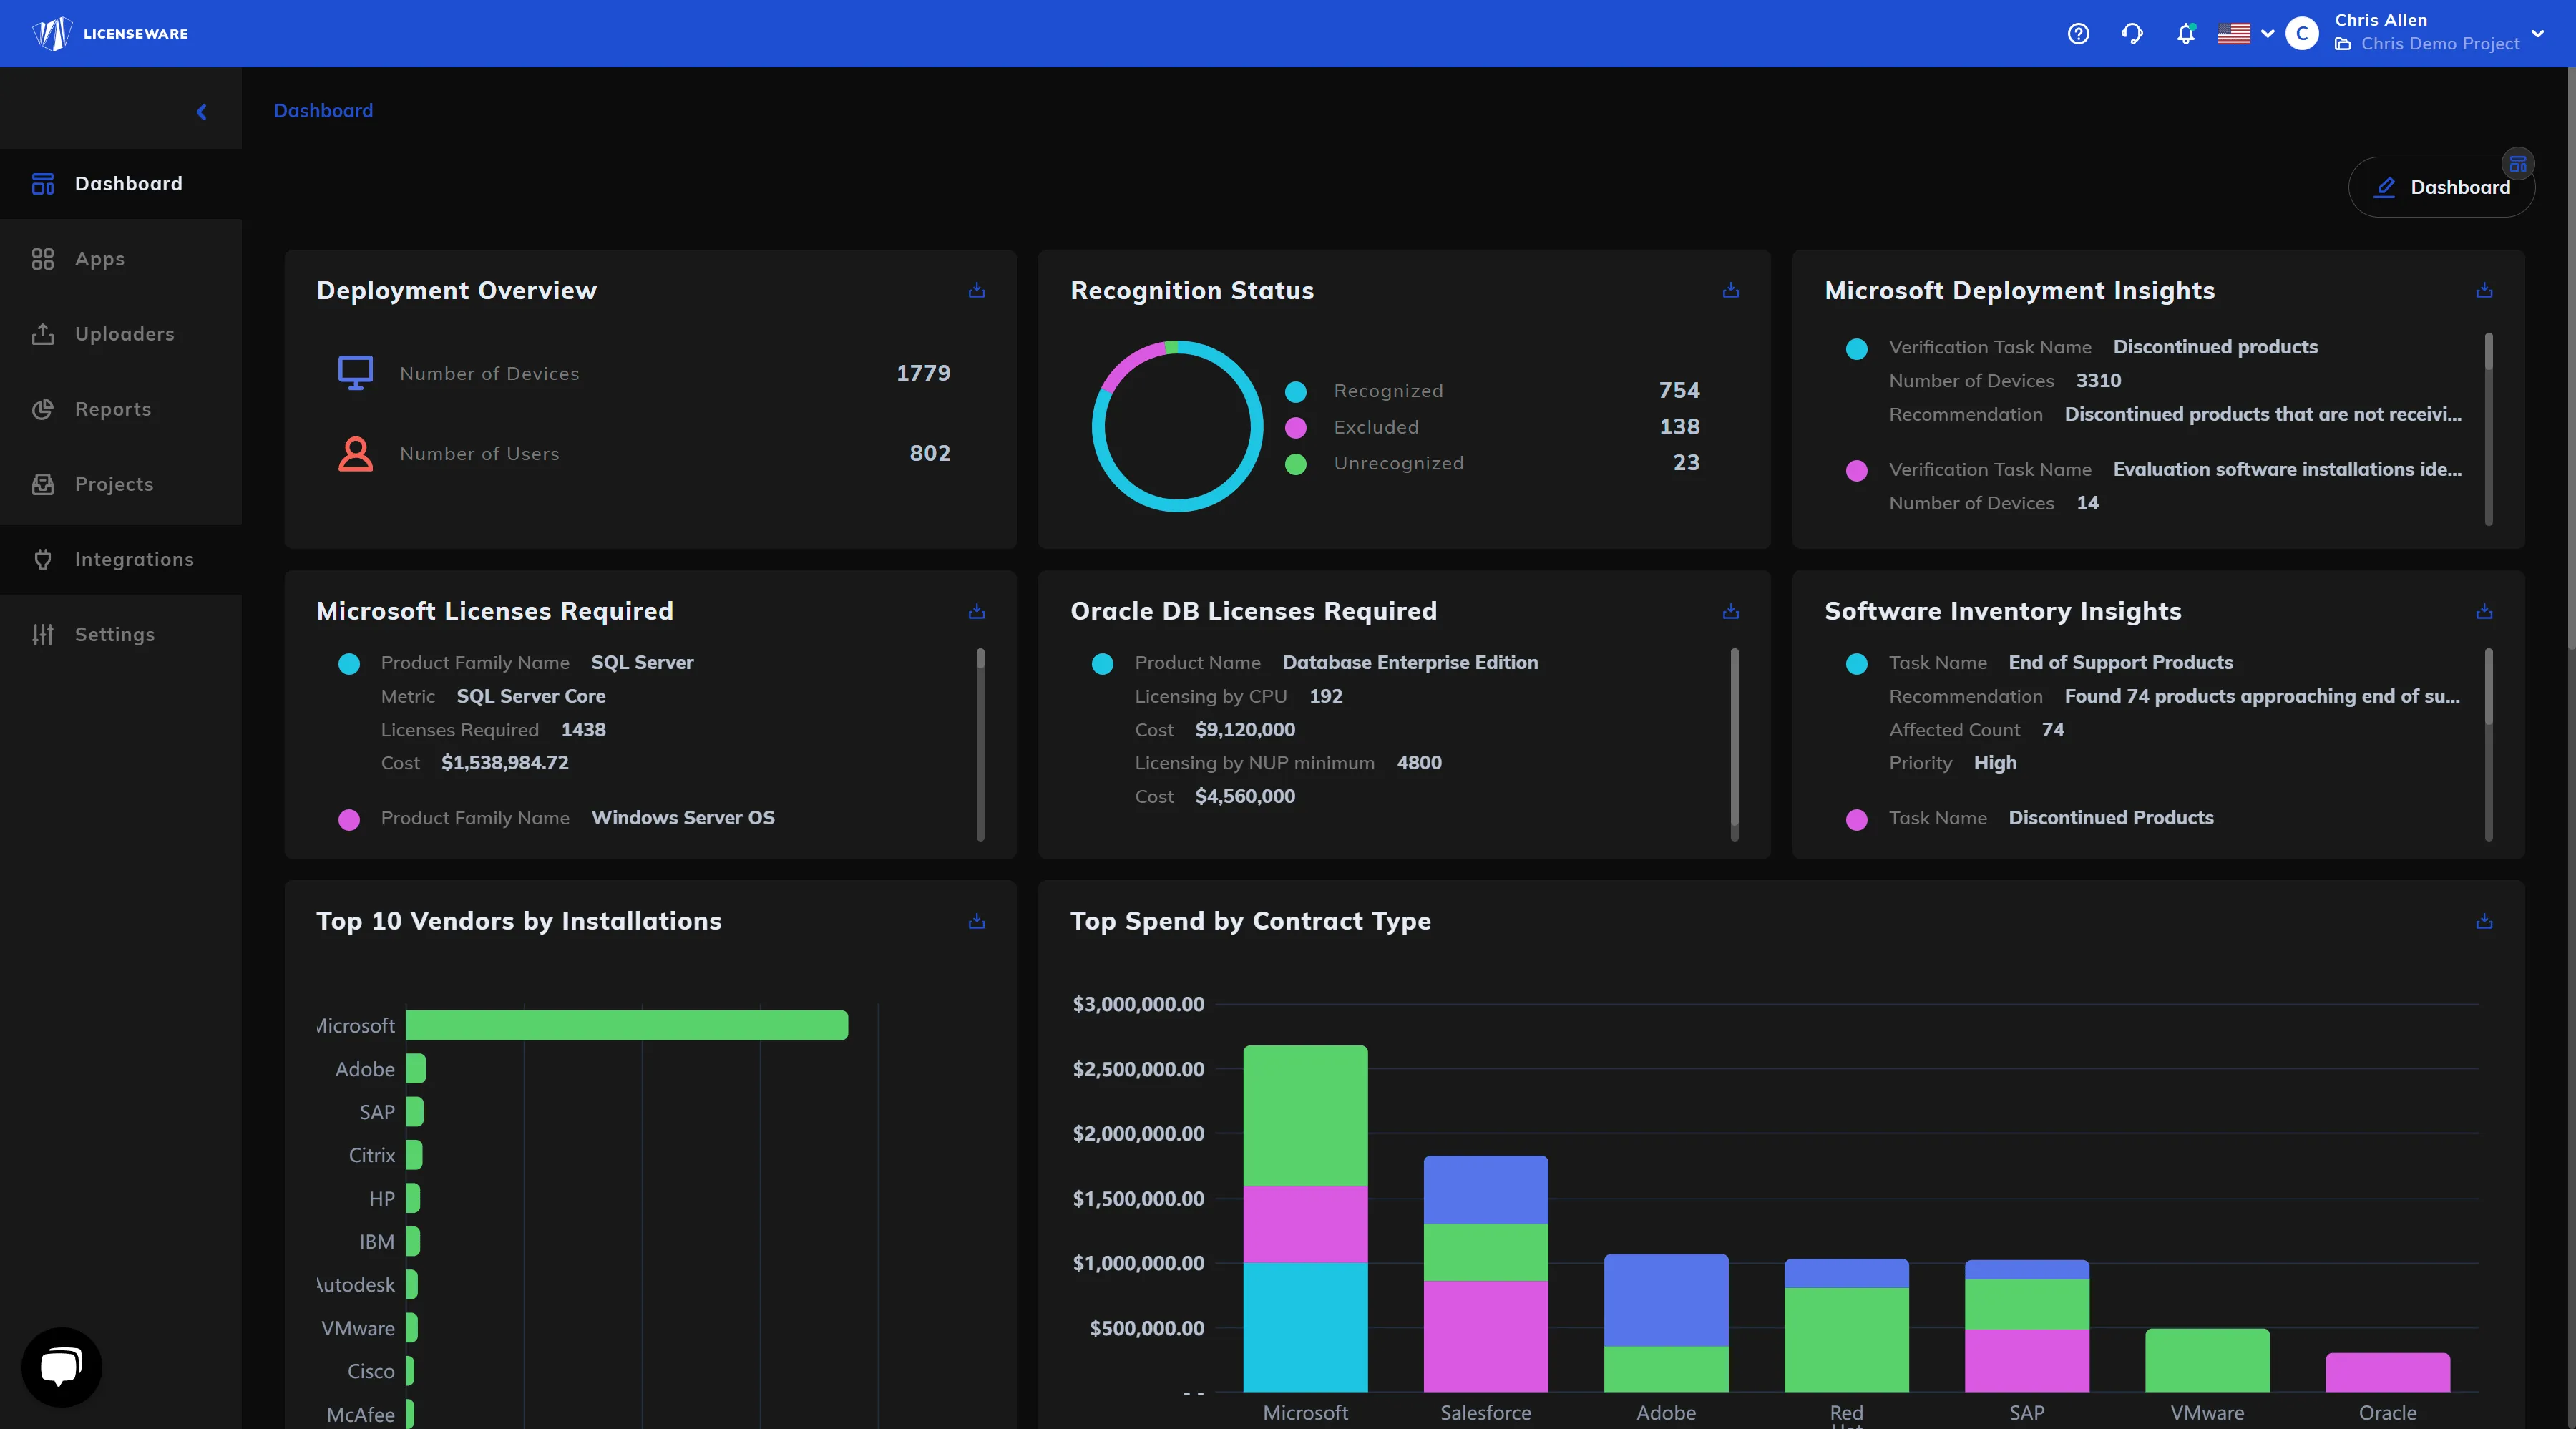This screenshot has width=2576, height=1429.
Task: Open the live chat bubble
Action: pos(61,1367)
